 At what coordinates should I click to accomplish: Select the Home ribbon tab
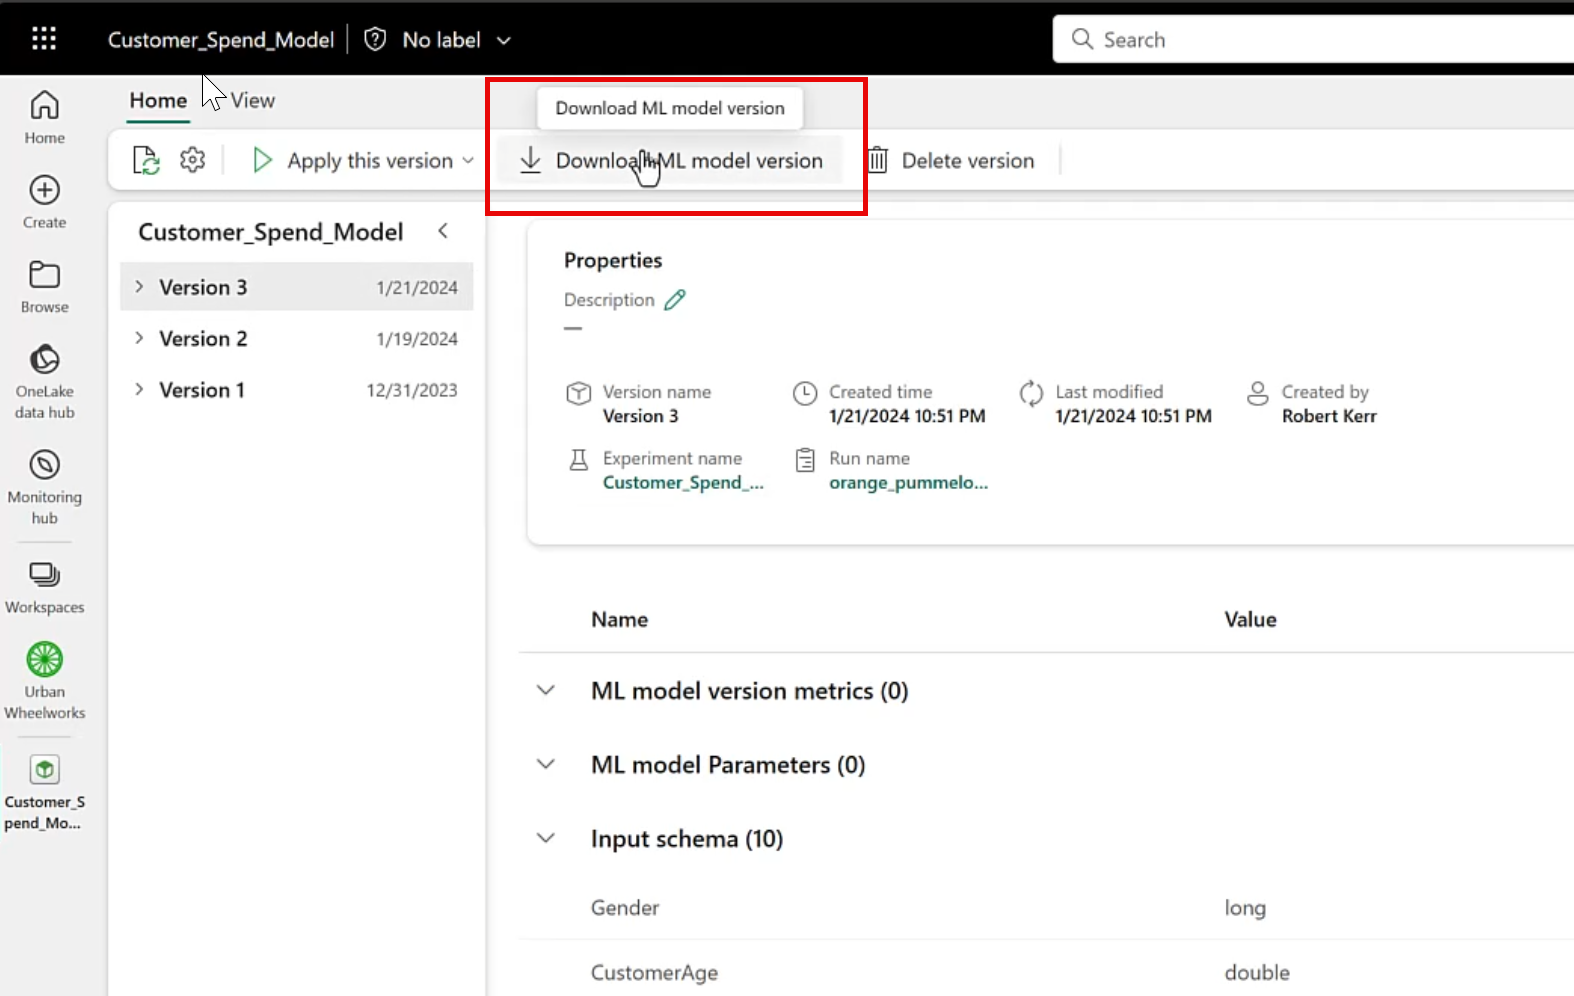[x=158, y=101]
